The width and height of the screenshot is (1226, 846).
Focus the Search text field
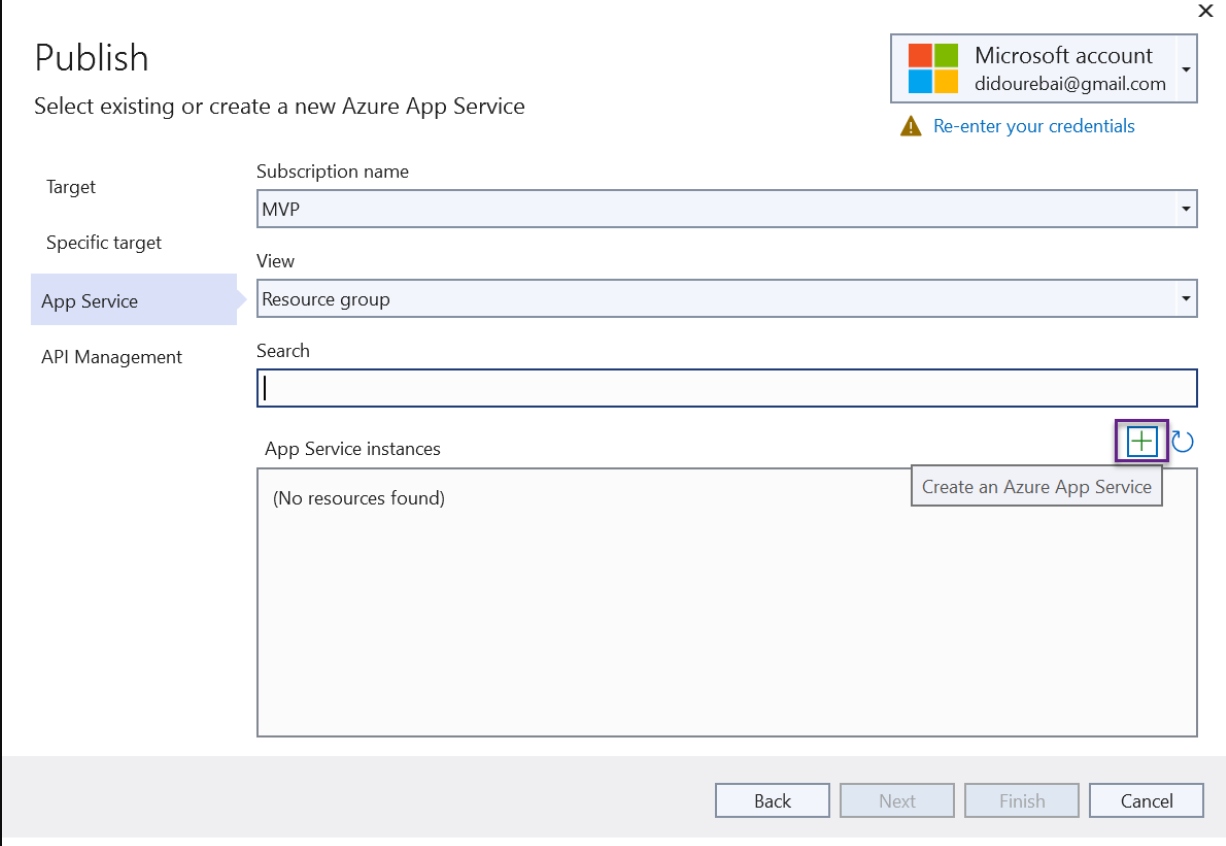pyautogui.click(x=726, y=388)
